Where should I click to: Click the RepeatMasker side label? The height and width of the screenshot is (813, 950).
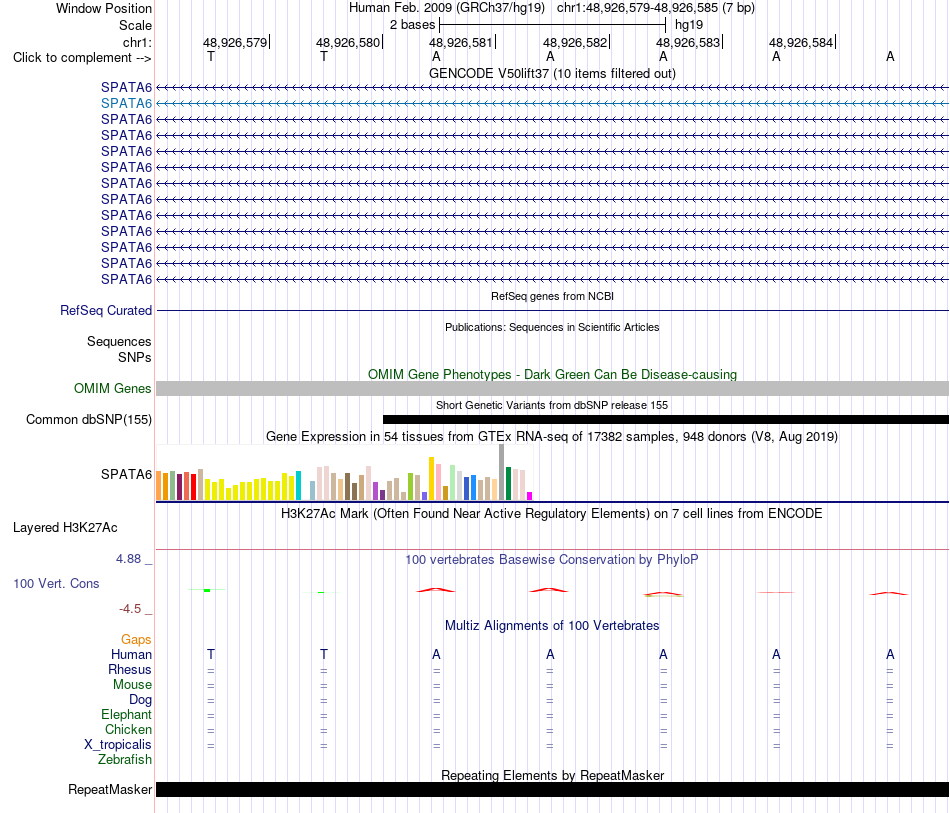tap(110, 789)
